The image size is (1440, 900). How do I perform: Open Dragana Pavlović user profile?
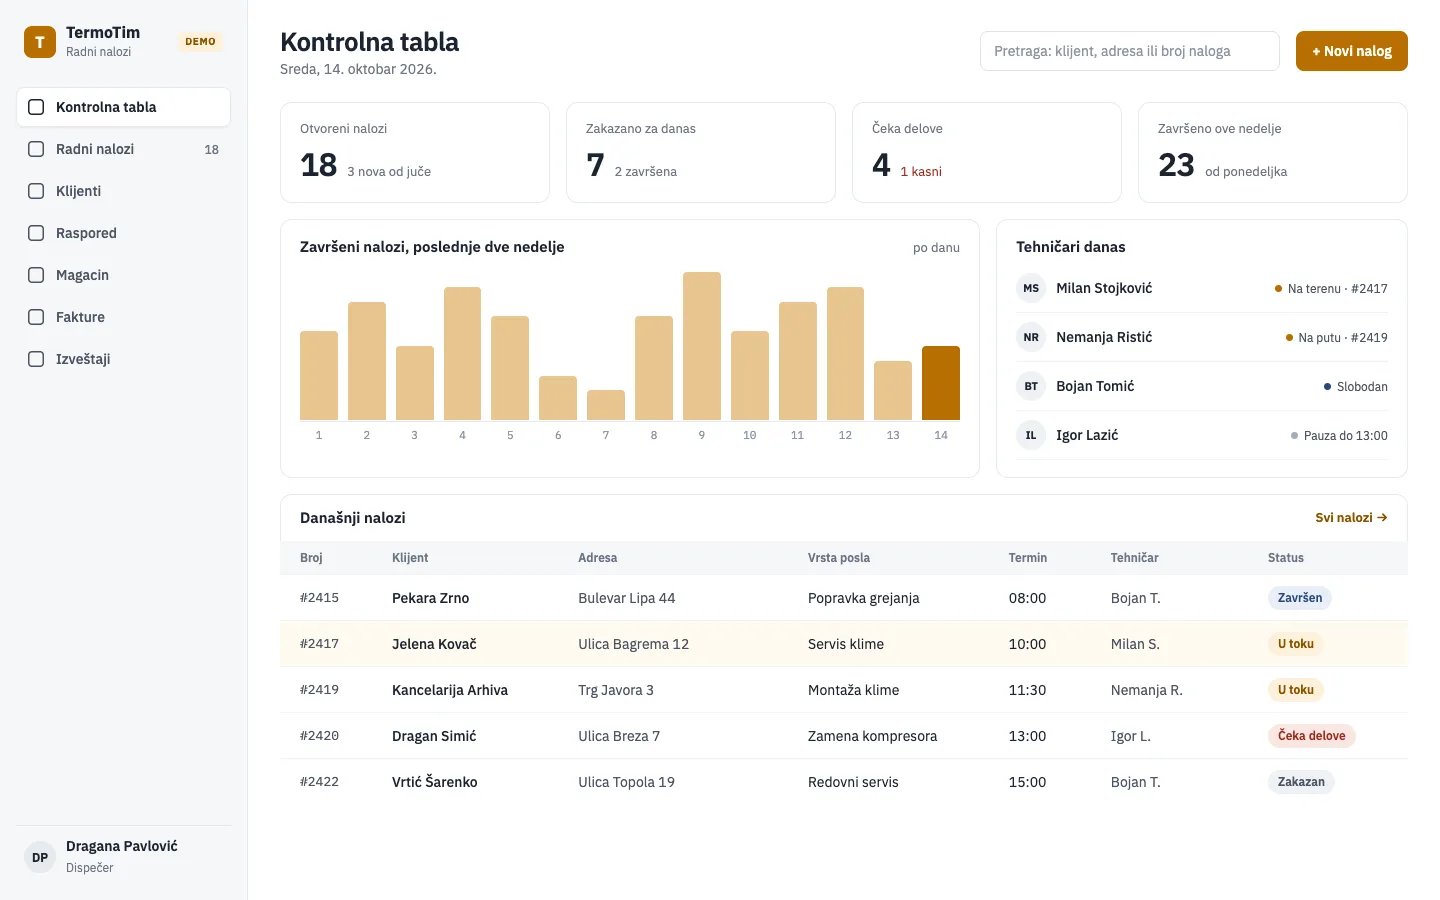(123, 857)
